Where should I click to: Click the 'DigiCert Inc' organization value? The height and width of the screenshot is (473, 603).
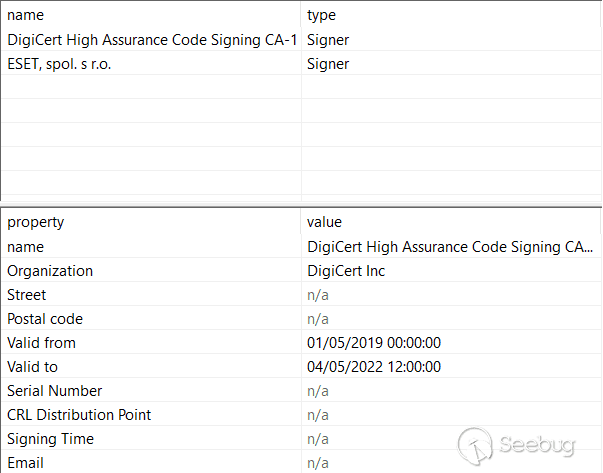coord(346,271)
